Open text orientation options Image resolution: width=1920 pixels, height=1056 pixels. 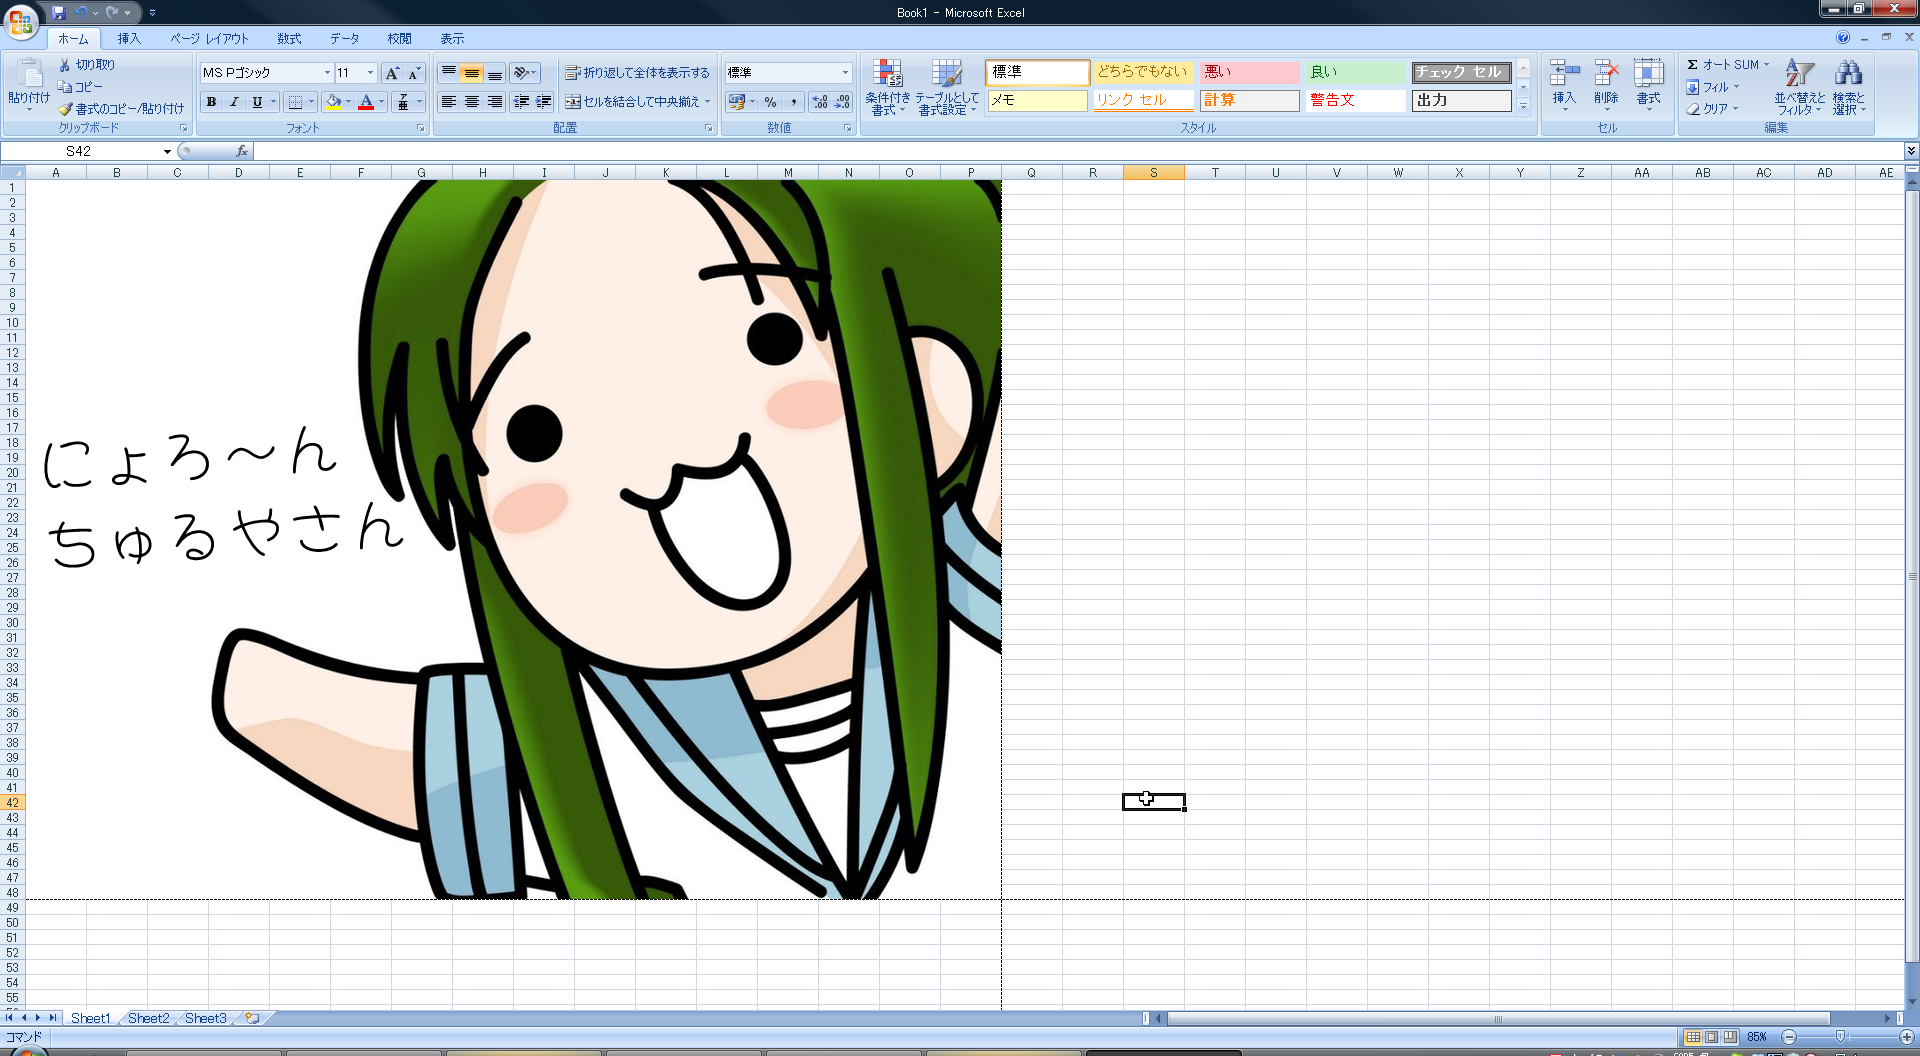click(524, 73)
